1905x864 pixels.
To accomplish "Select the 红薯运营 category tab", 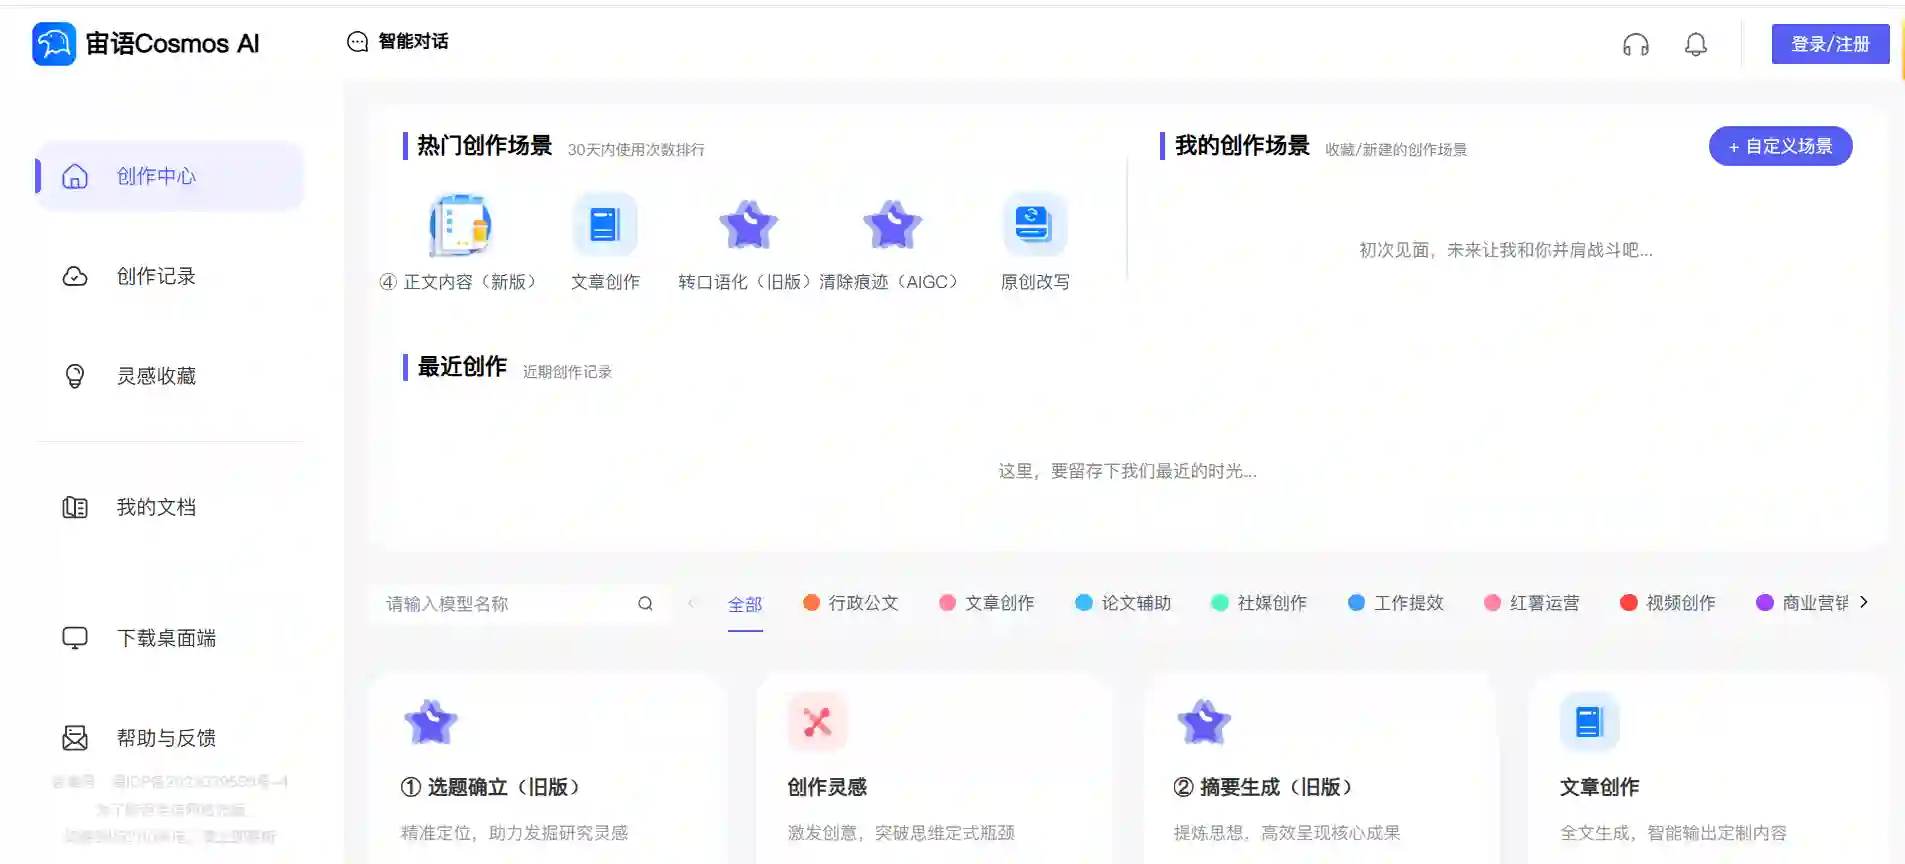I will click(1532, 603).
